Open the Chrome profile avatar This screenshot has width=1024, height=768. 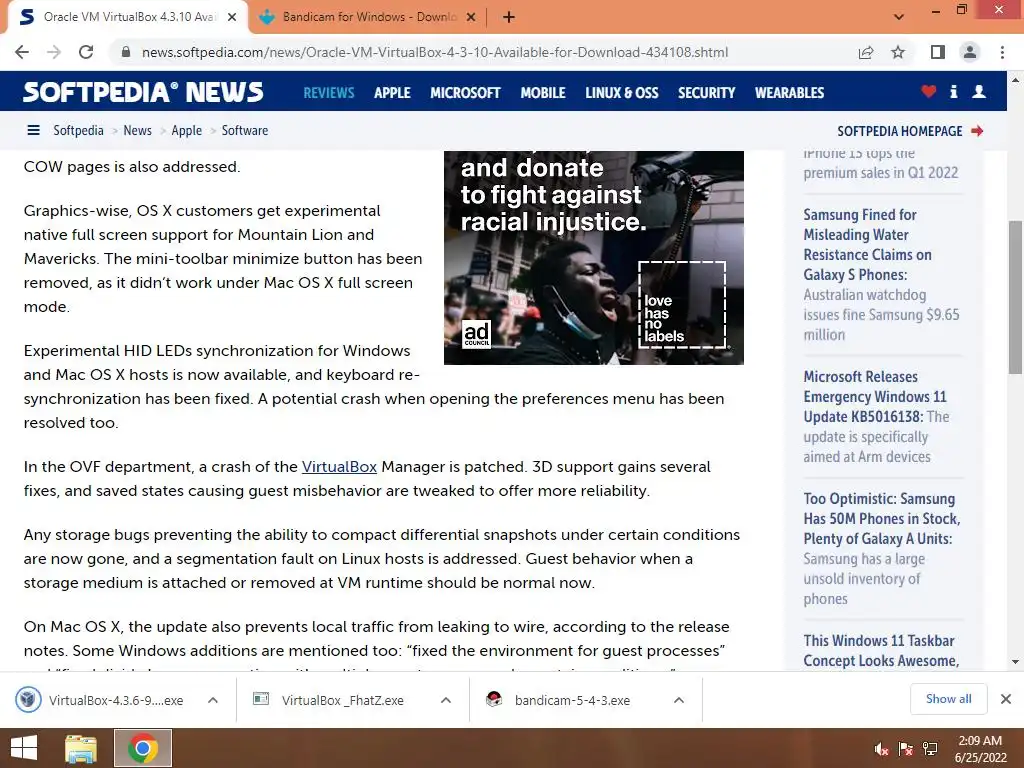[x=970, y=52]
